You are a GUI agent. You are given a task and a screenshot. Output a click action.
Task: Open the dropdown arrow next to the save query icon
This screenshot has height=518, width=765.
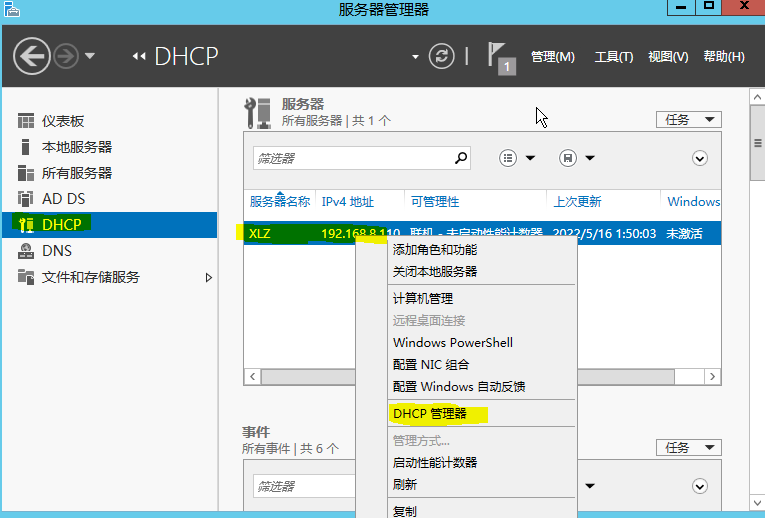pyautogui.click(x=590, y=158)
